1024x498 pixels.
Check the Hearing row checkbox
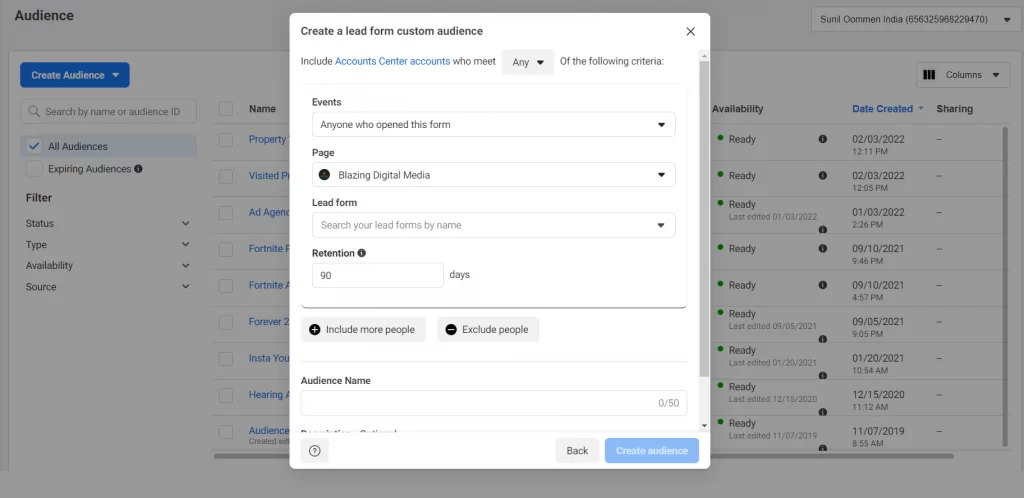pyautogui.click(x=226, y=395)
